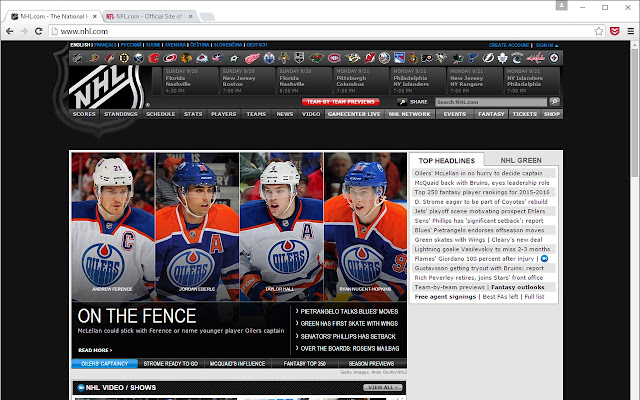The image size is (640, 400).
Task: Open the Colorado Avalanche logo
Action: click(202, 58)
